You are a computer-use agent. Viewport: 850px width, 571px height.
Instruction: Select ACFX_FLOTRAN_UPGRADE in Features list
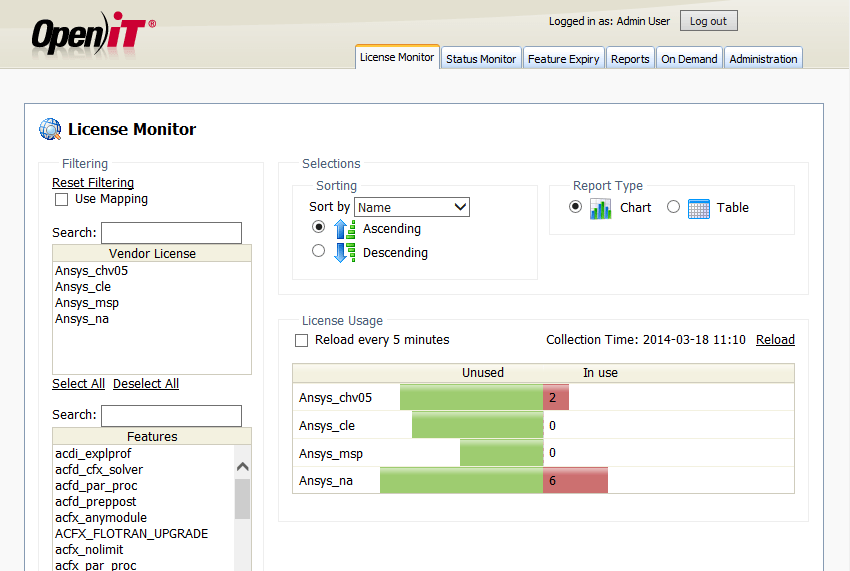tap(144, 534)
